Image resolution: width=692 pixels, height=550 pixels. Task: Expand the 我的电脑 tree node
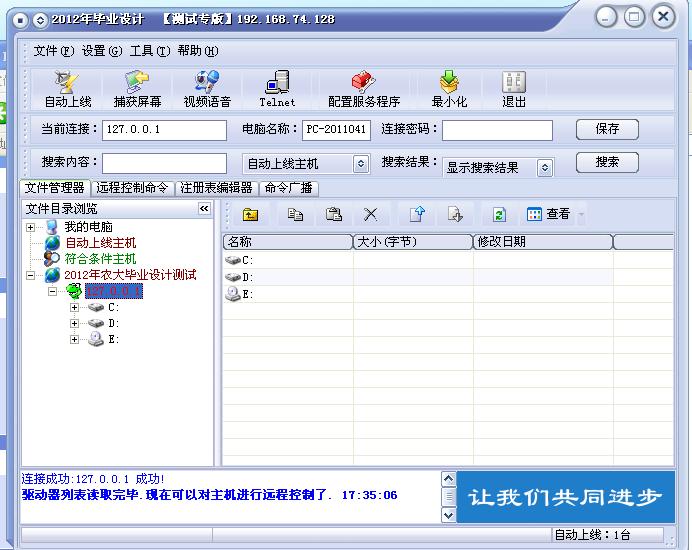pyautogui.click(x=30, y=227)
